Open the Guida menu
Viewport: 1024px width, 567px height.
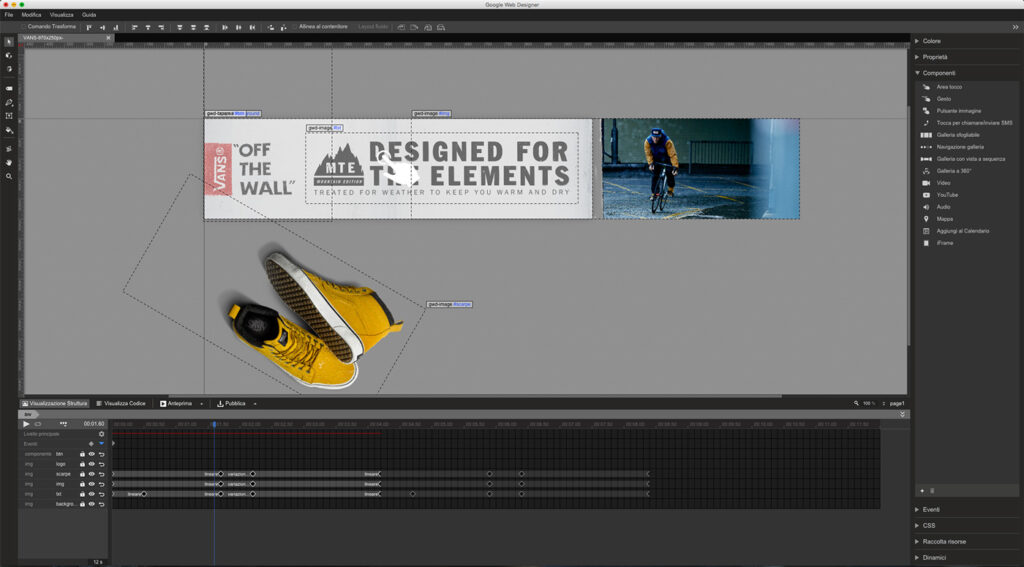click(x=89, y=14)
